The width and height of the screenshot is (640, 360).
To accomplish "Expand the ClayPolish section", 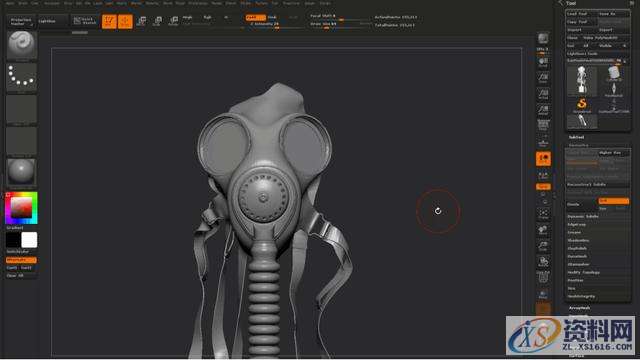I will pyautogui.click(x=577, y=248).
